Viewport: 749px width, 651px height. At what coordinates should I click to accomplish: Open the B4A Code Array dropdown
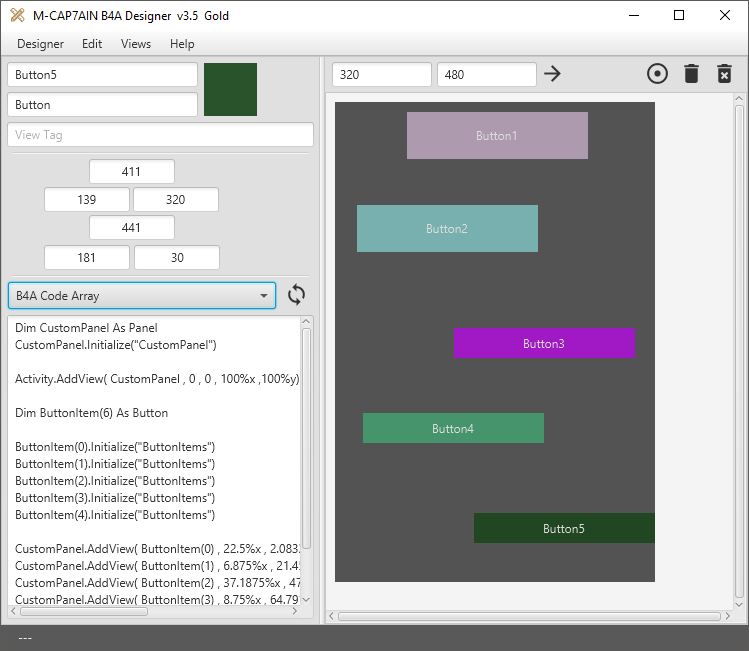click(141, 296)
